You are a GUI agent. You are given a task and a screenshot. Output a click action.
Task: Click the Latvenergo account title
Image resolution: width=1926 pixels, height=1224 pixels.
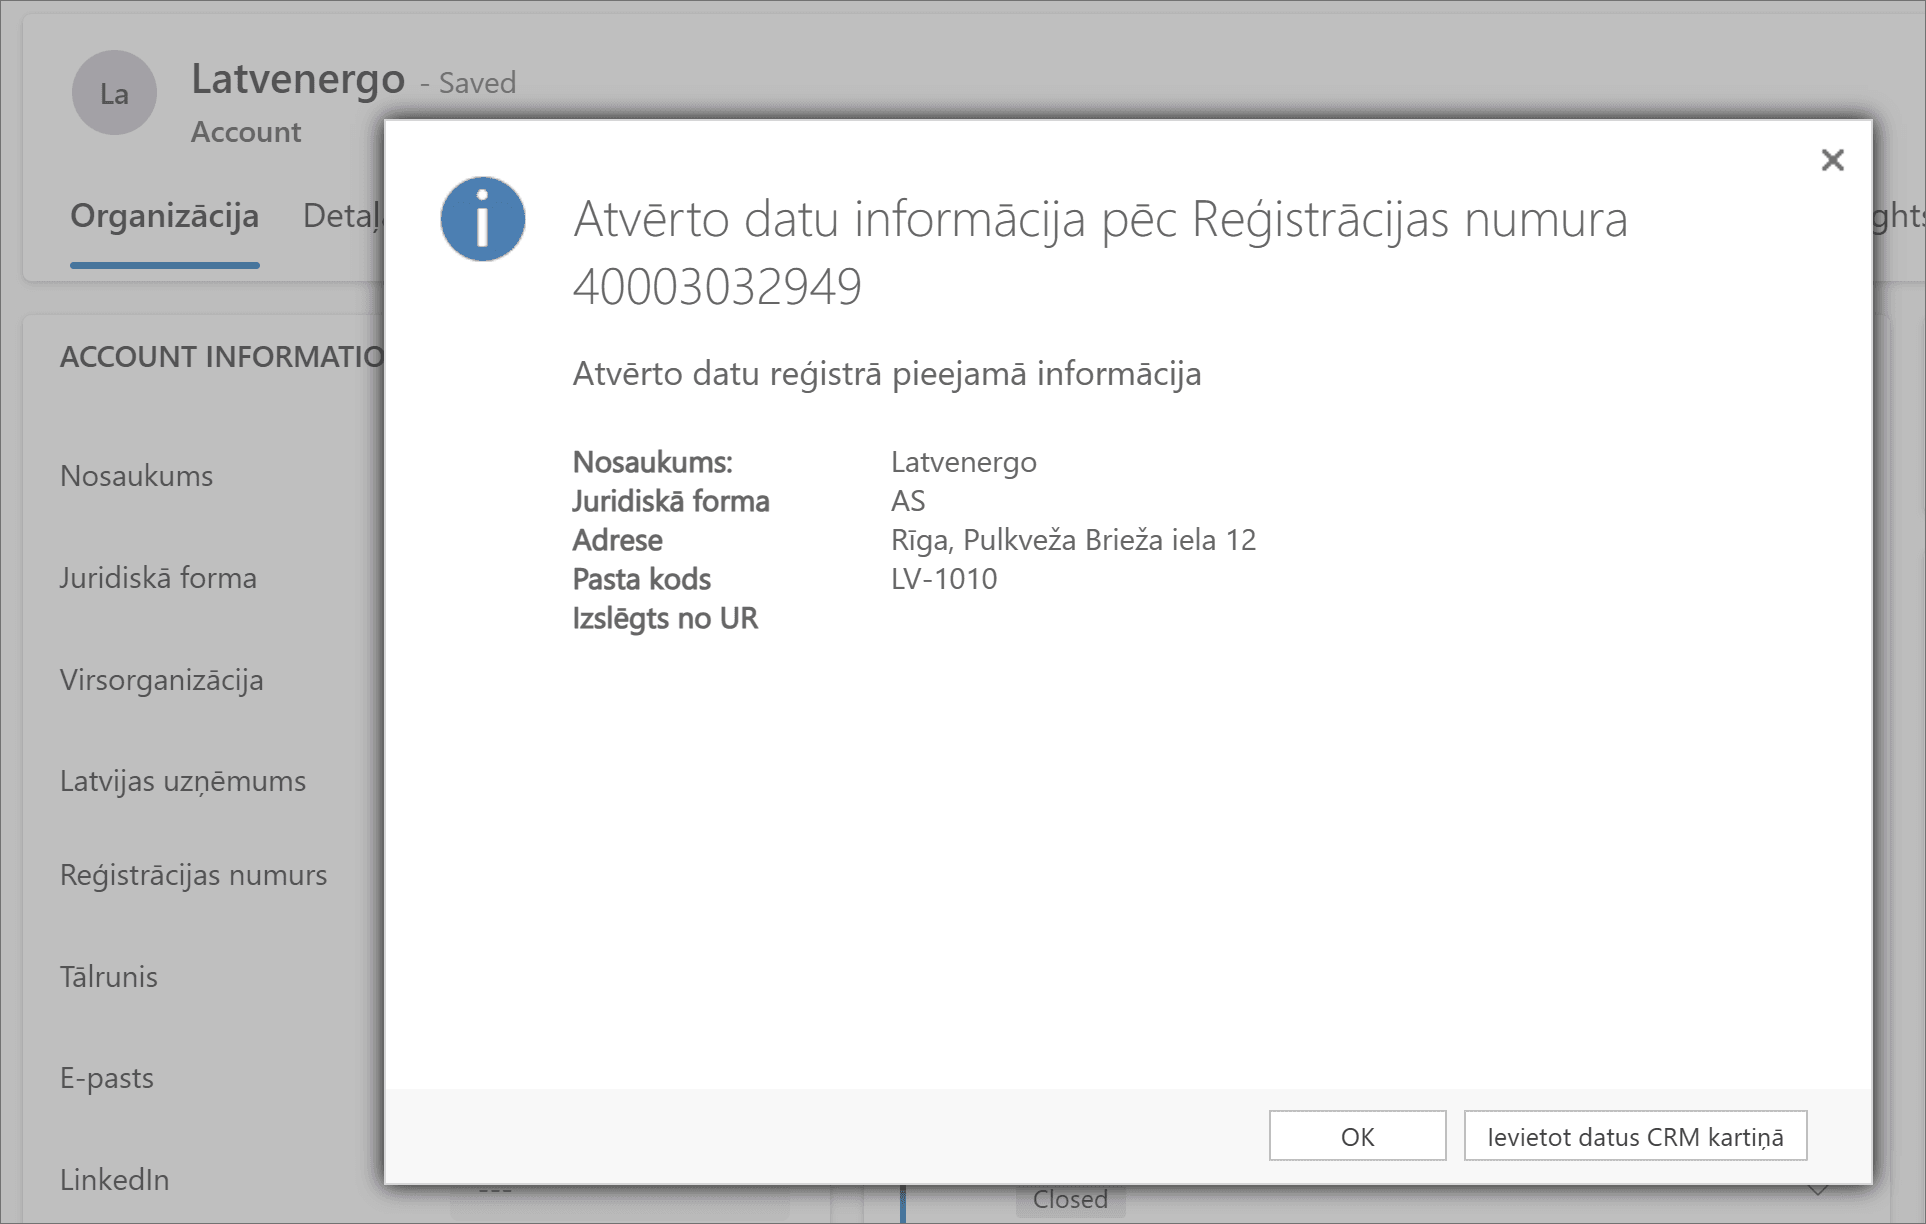click(x=298, y=79)
